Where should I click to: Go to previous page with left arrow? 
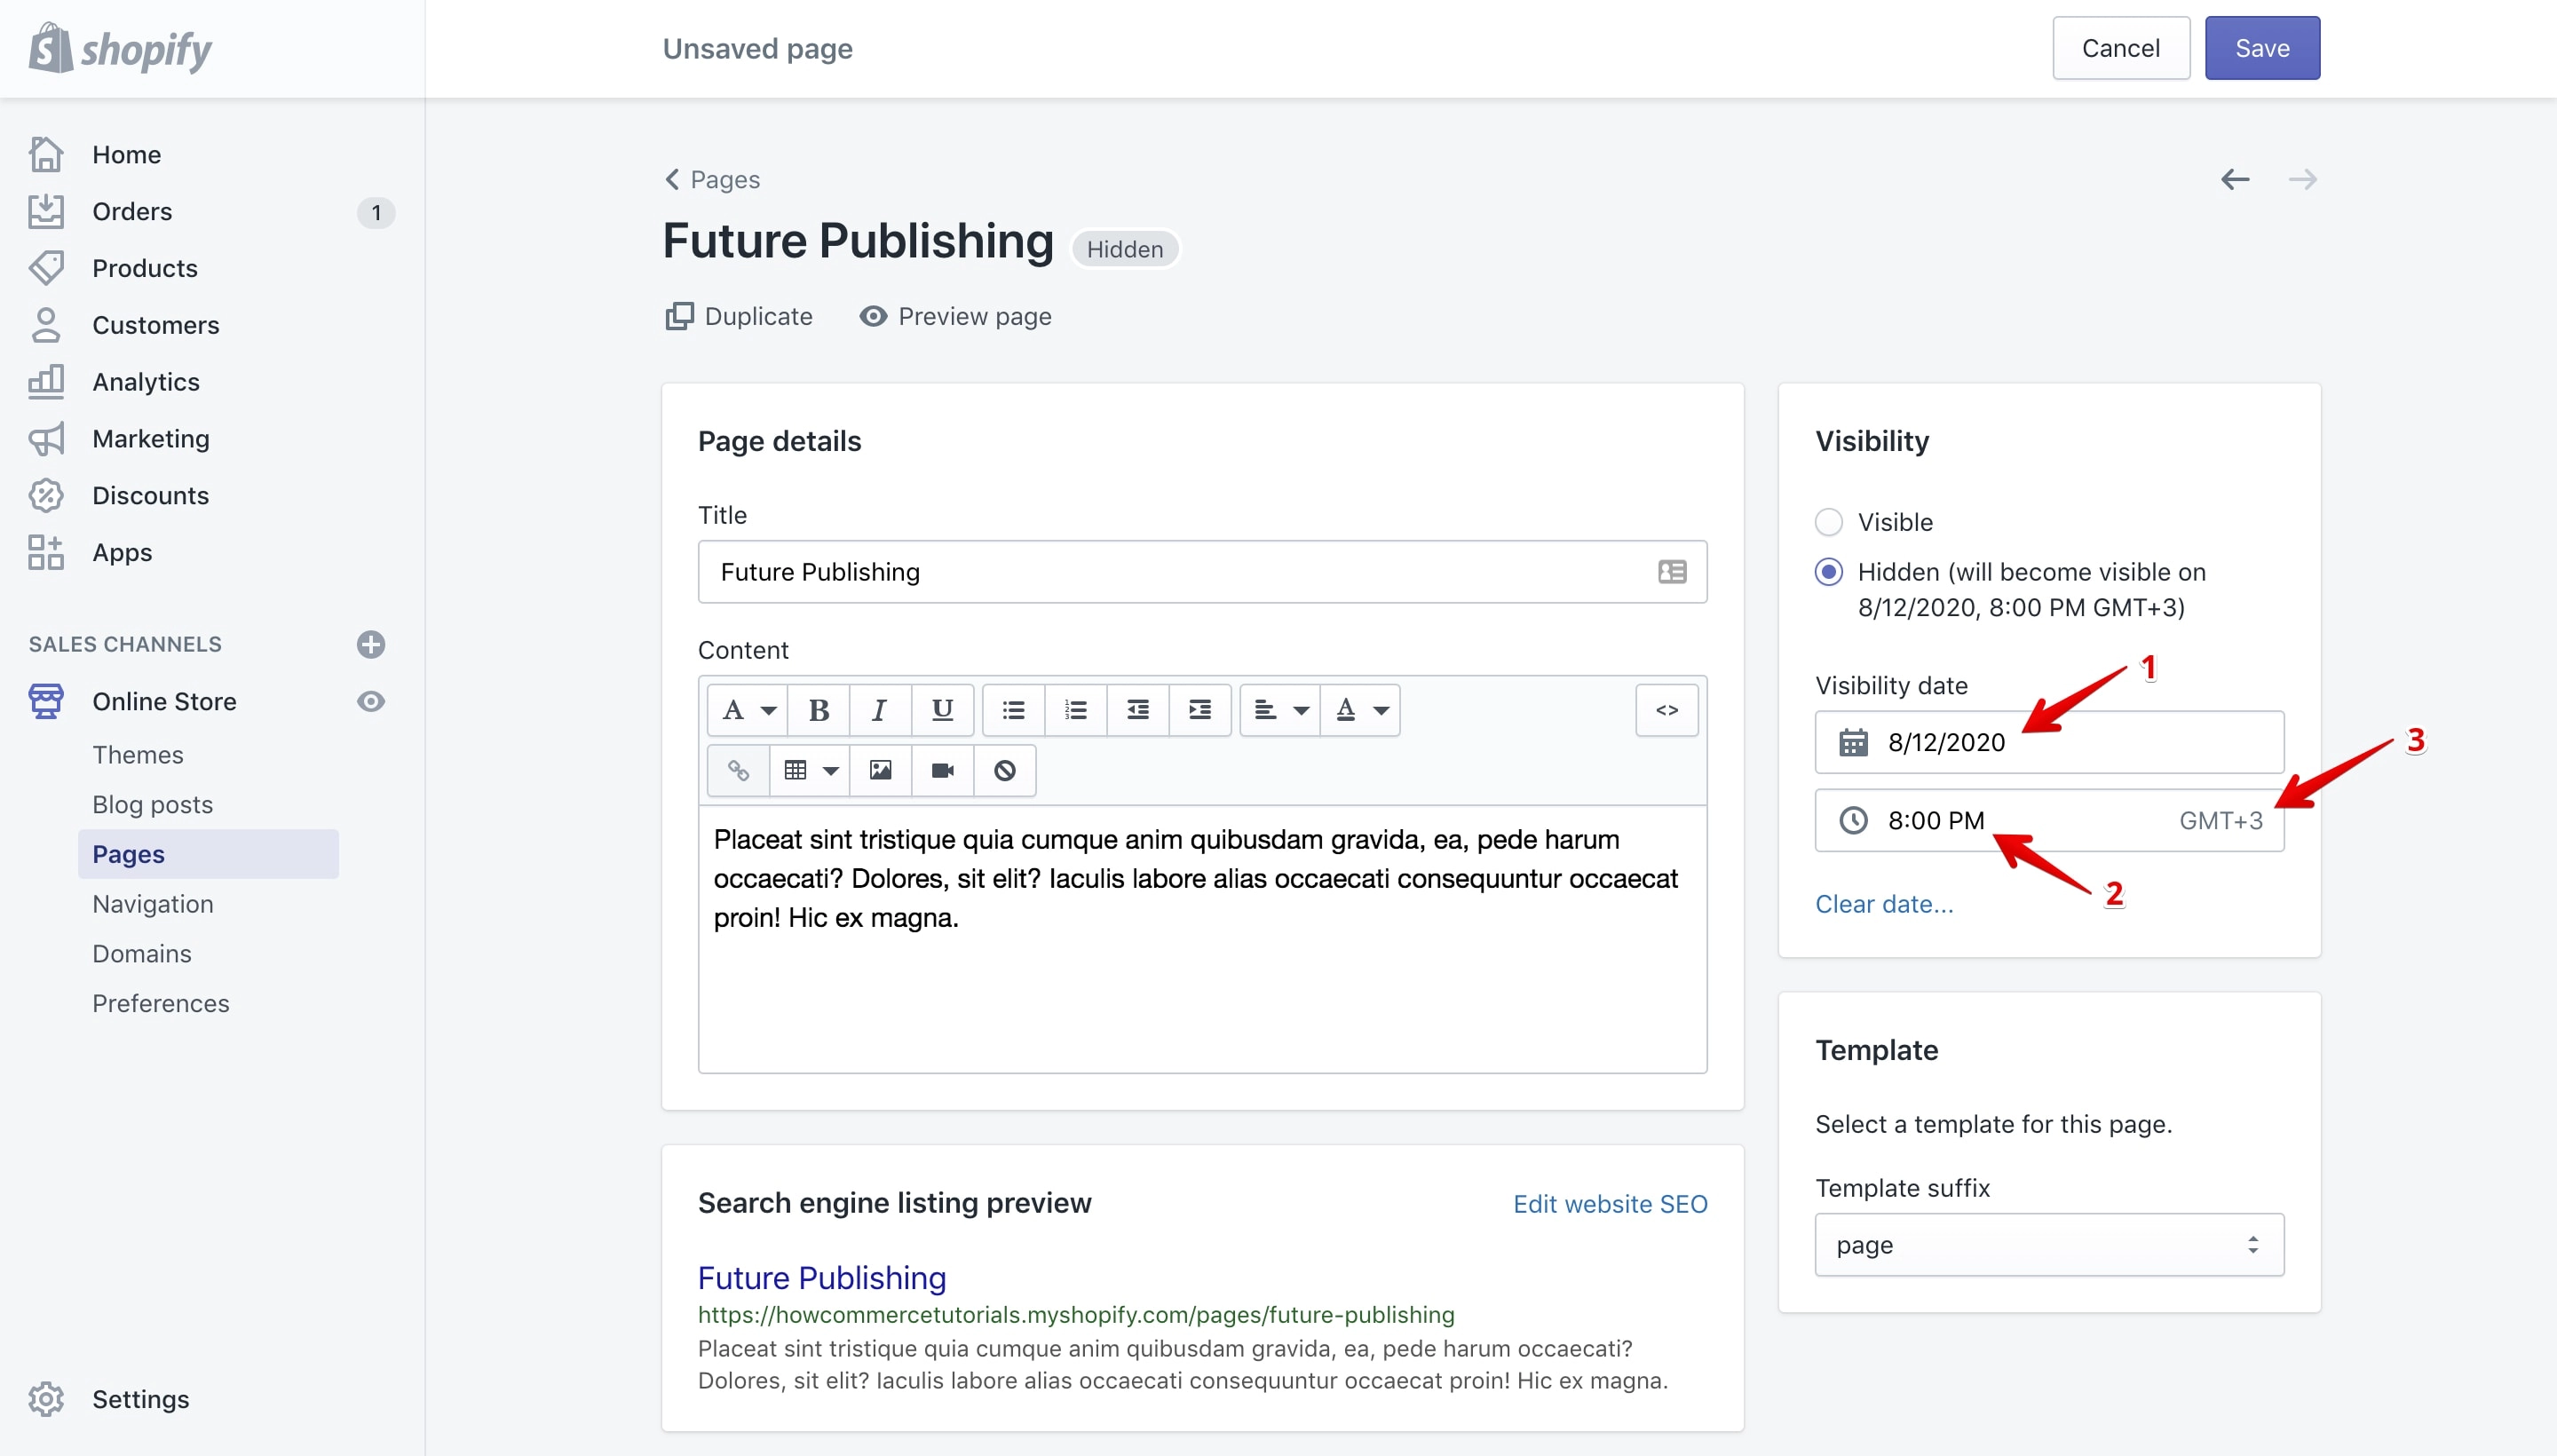tap(2235, 180)
